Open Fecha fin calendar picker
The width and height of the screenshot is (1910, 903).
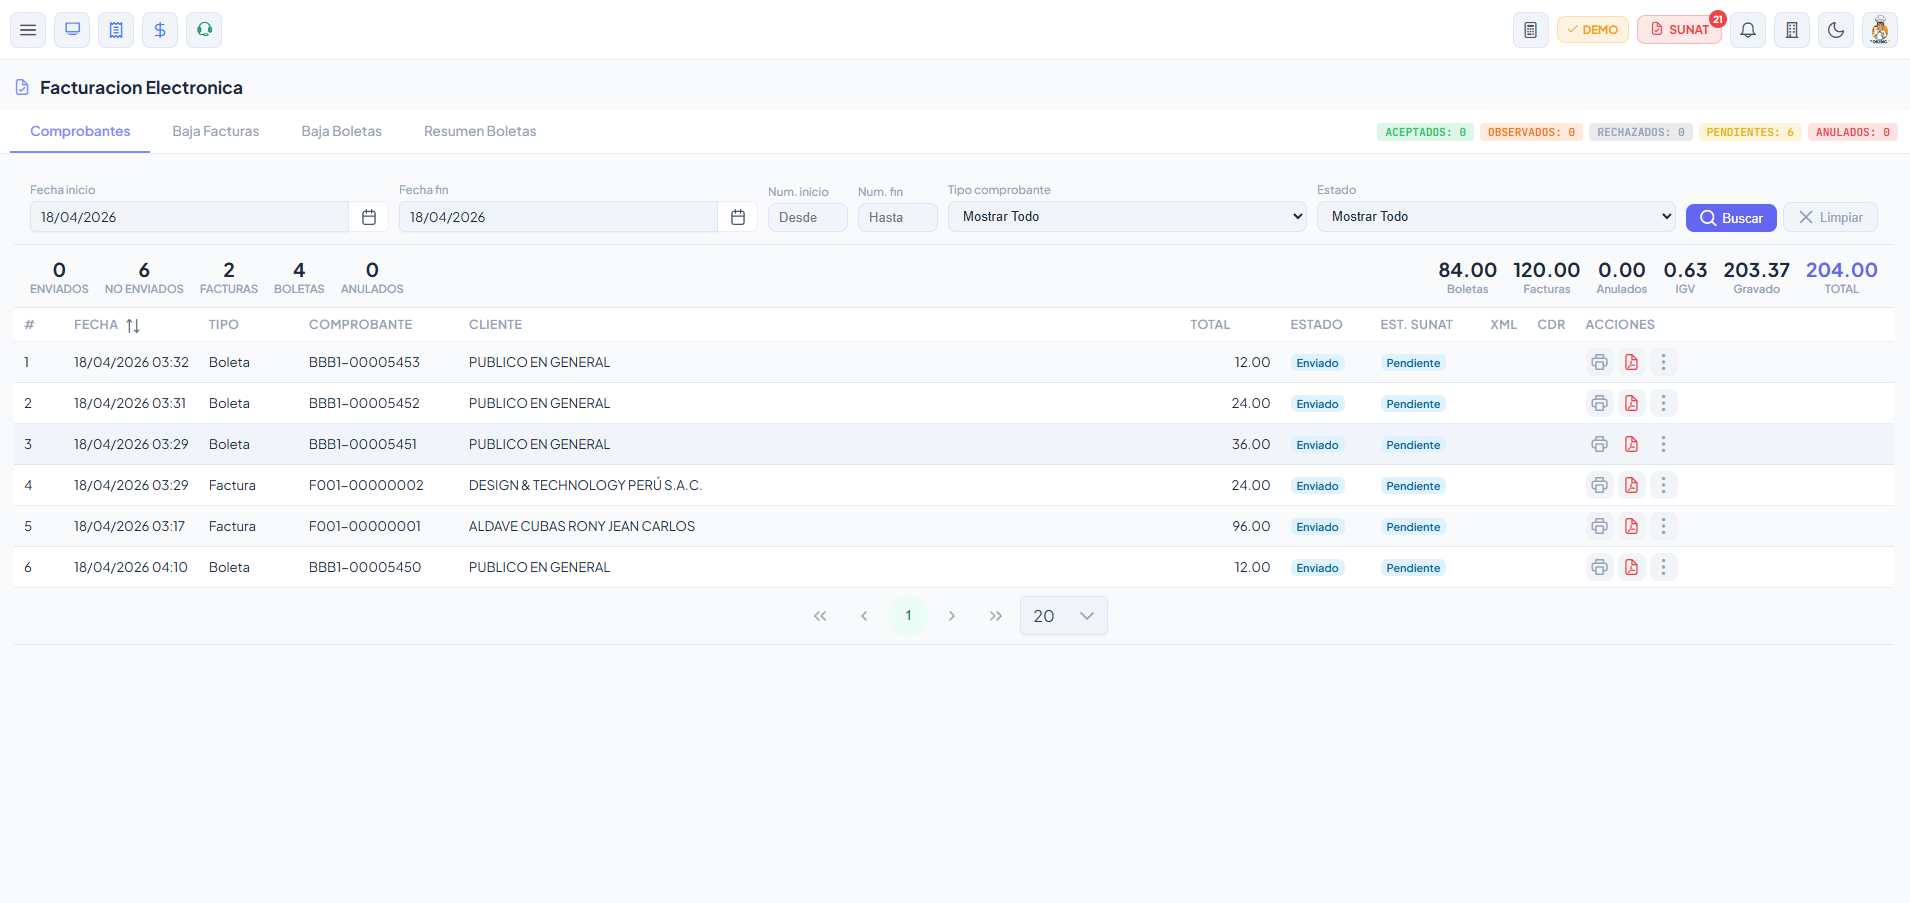738,217
